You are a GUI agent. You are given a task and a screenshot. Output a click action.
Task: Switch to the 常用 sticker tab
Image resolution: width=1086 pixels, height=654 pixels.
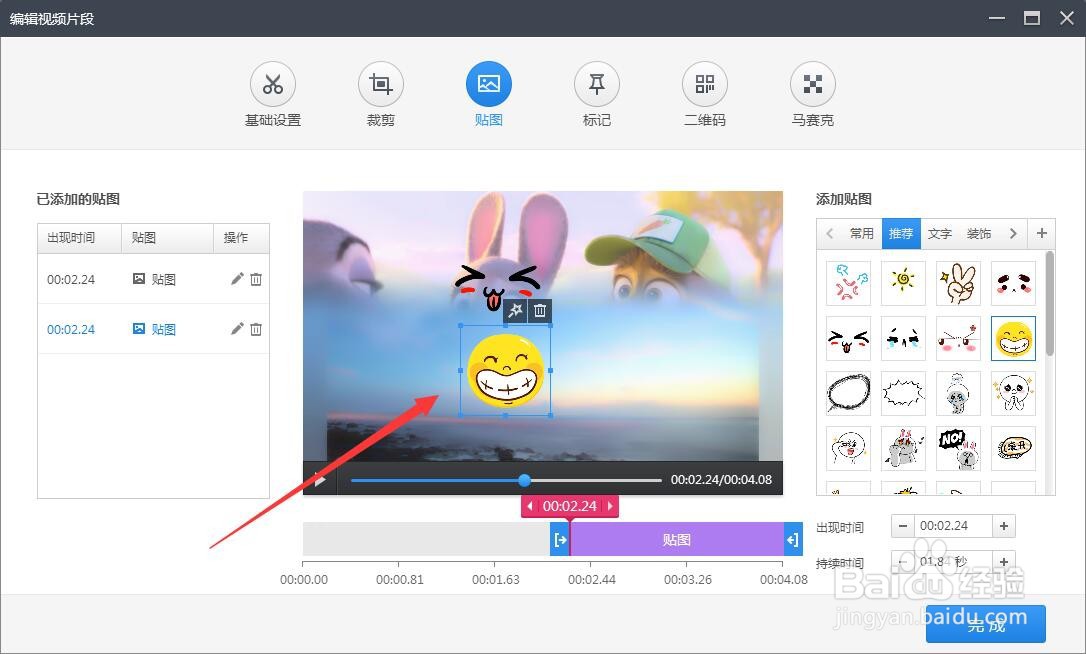(862, 233)
